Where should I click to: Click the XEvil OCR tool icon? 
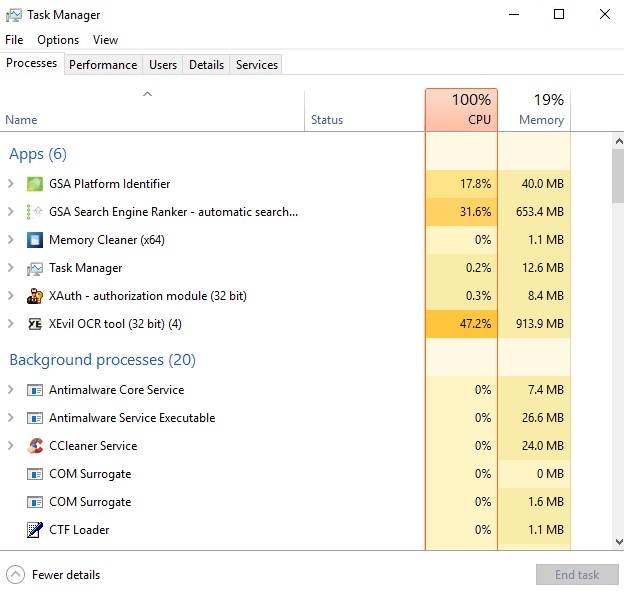(35, 324)
